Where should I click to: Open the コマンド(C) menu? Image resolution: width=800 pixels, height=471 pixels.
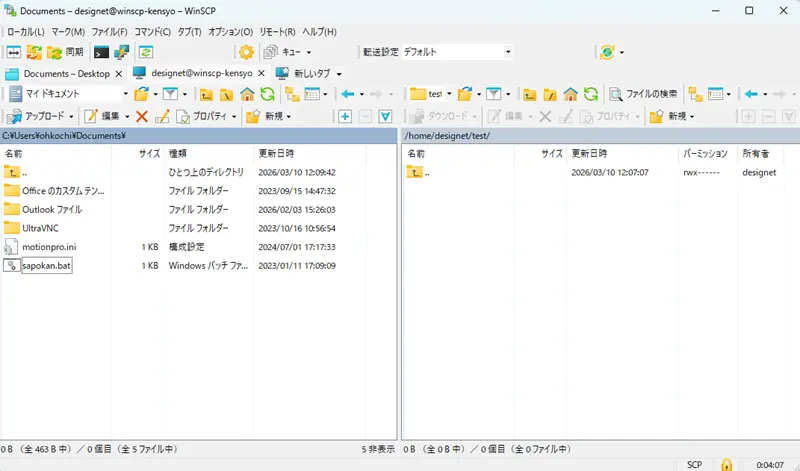point(152,32)
